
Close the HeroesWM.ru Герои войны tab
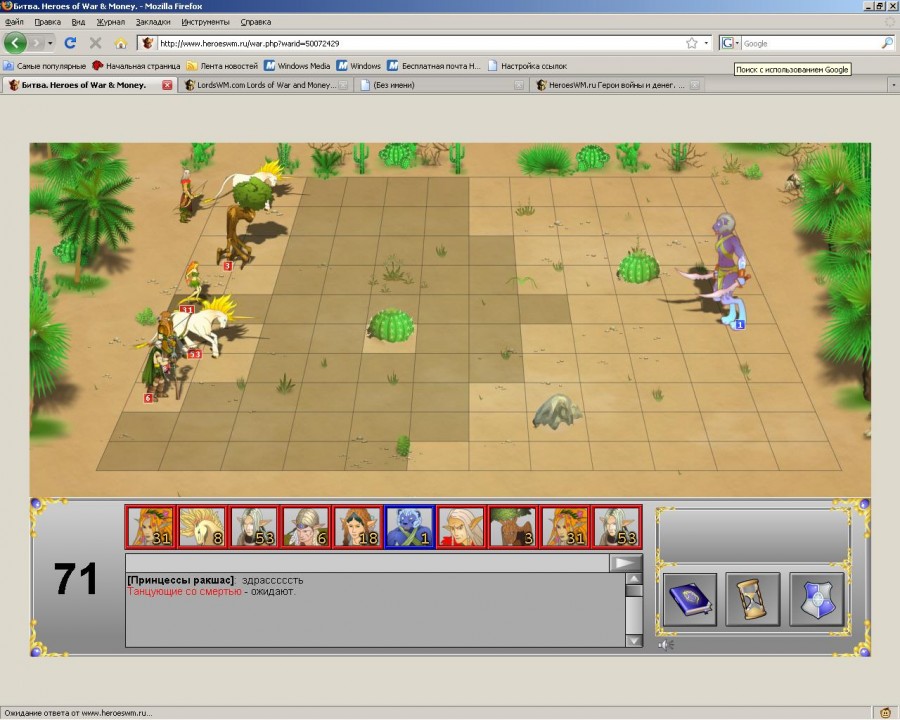click(x=695, y=85)
